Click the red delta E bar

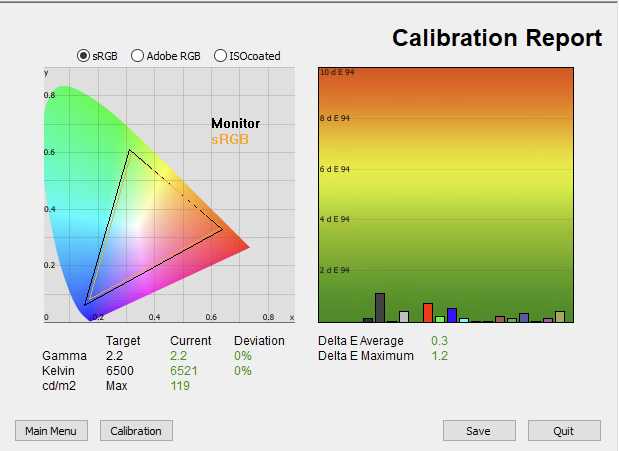click(428, 313)
